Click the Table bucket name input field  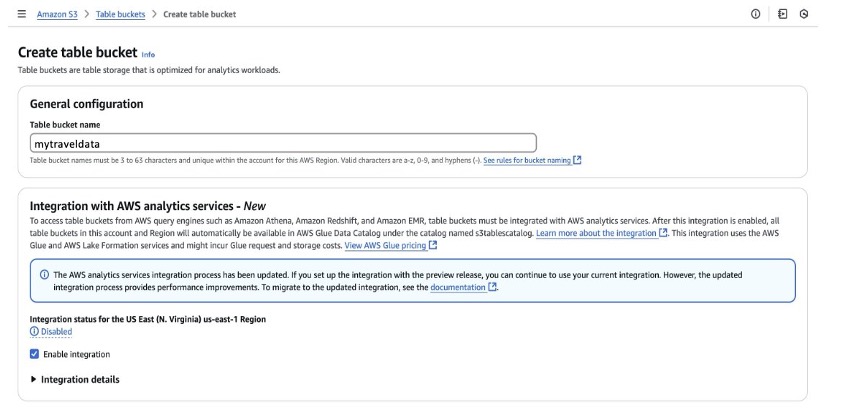coord(283,143)
